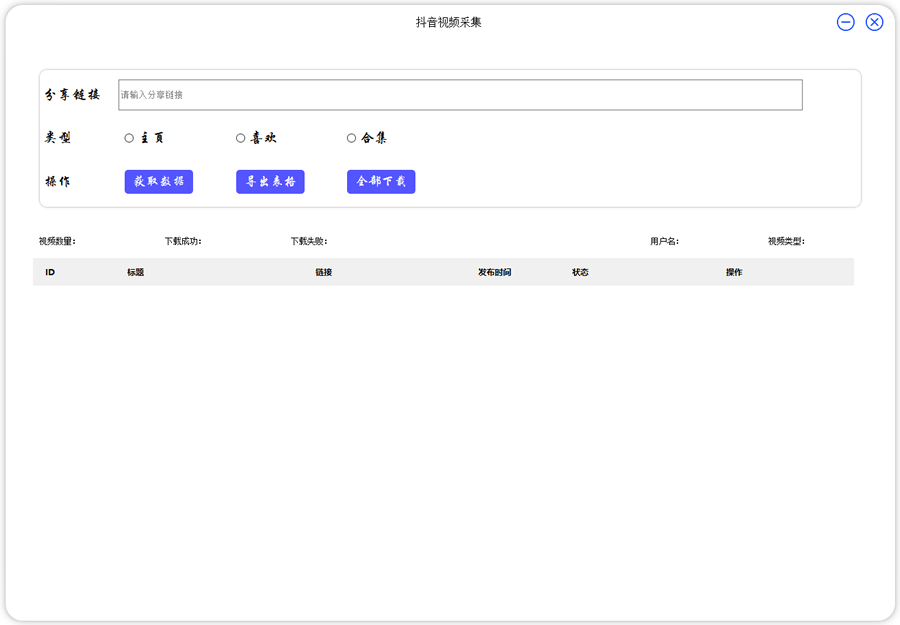Image resolution: width=900 pixels, height=625 pixels.
Task: Start download with 全部下载 button
Action: tap(381, 182)
